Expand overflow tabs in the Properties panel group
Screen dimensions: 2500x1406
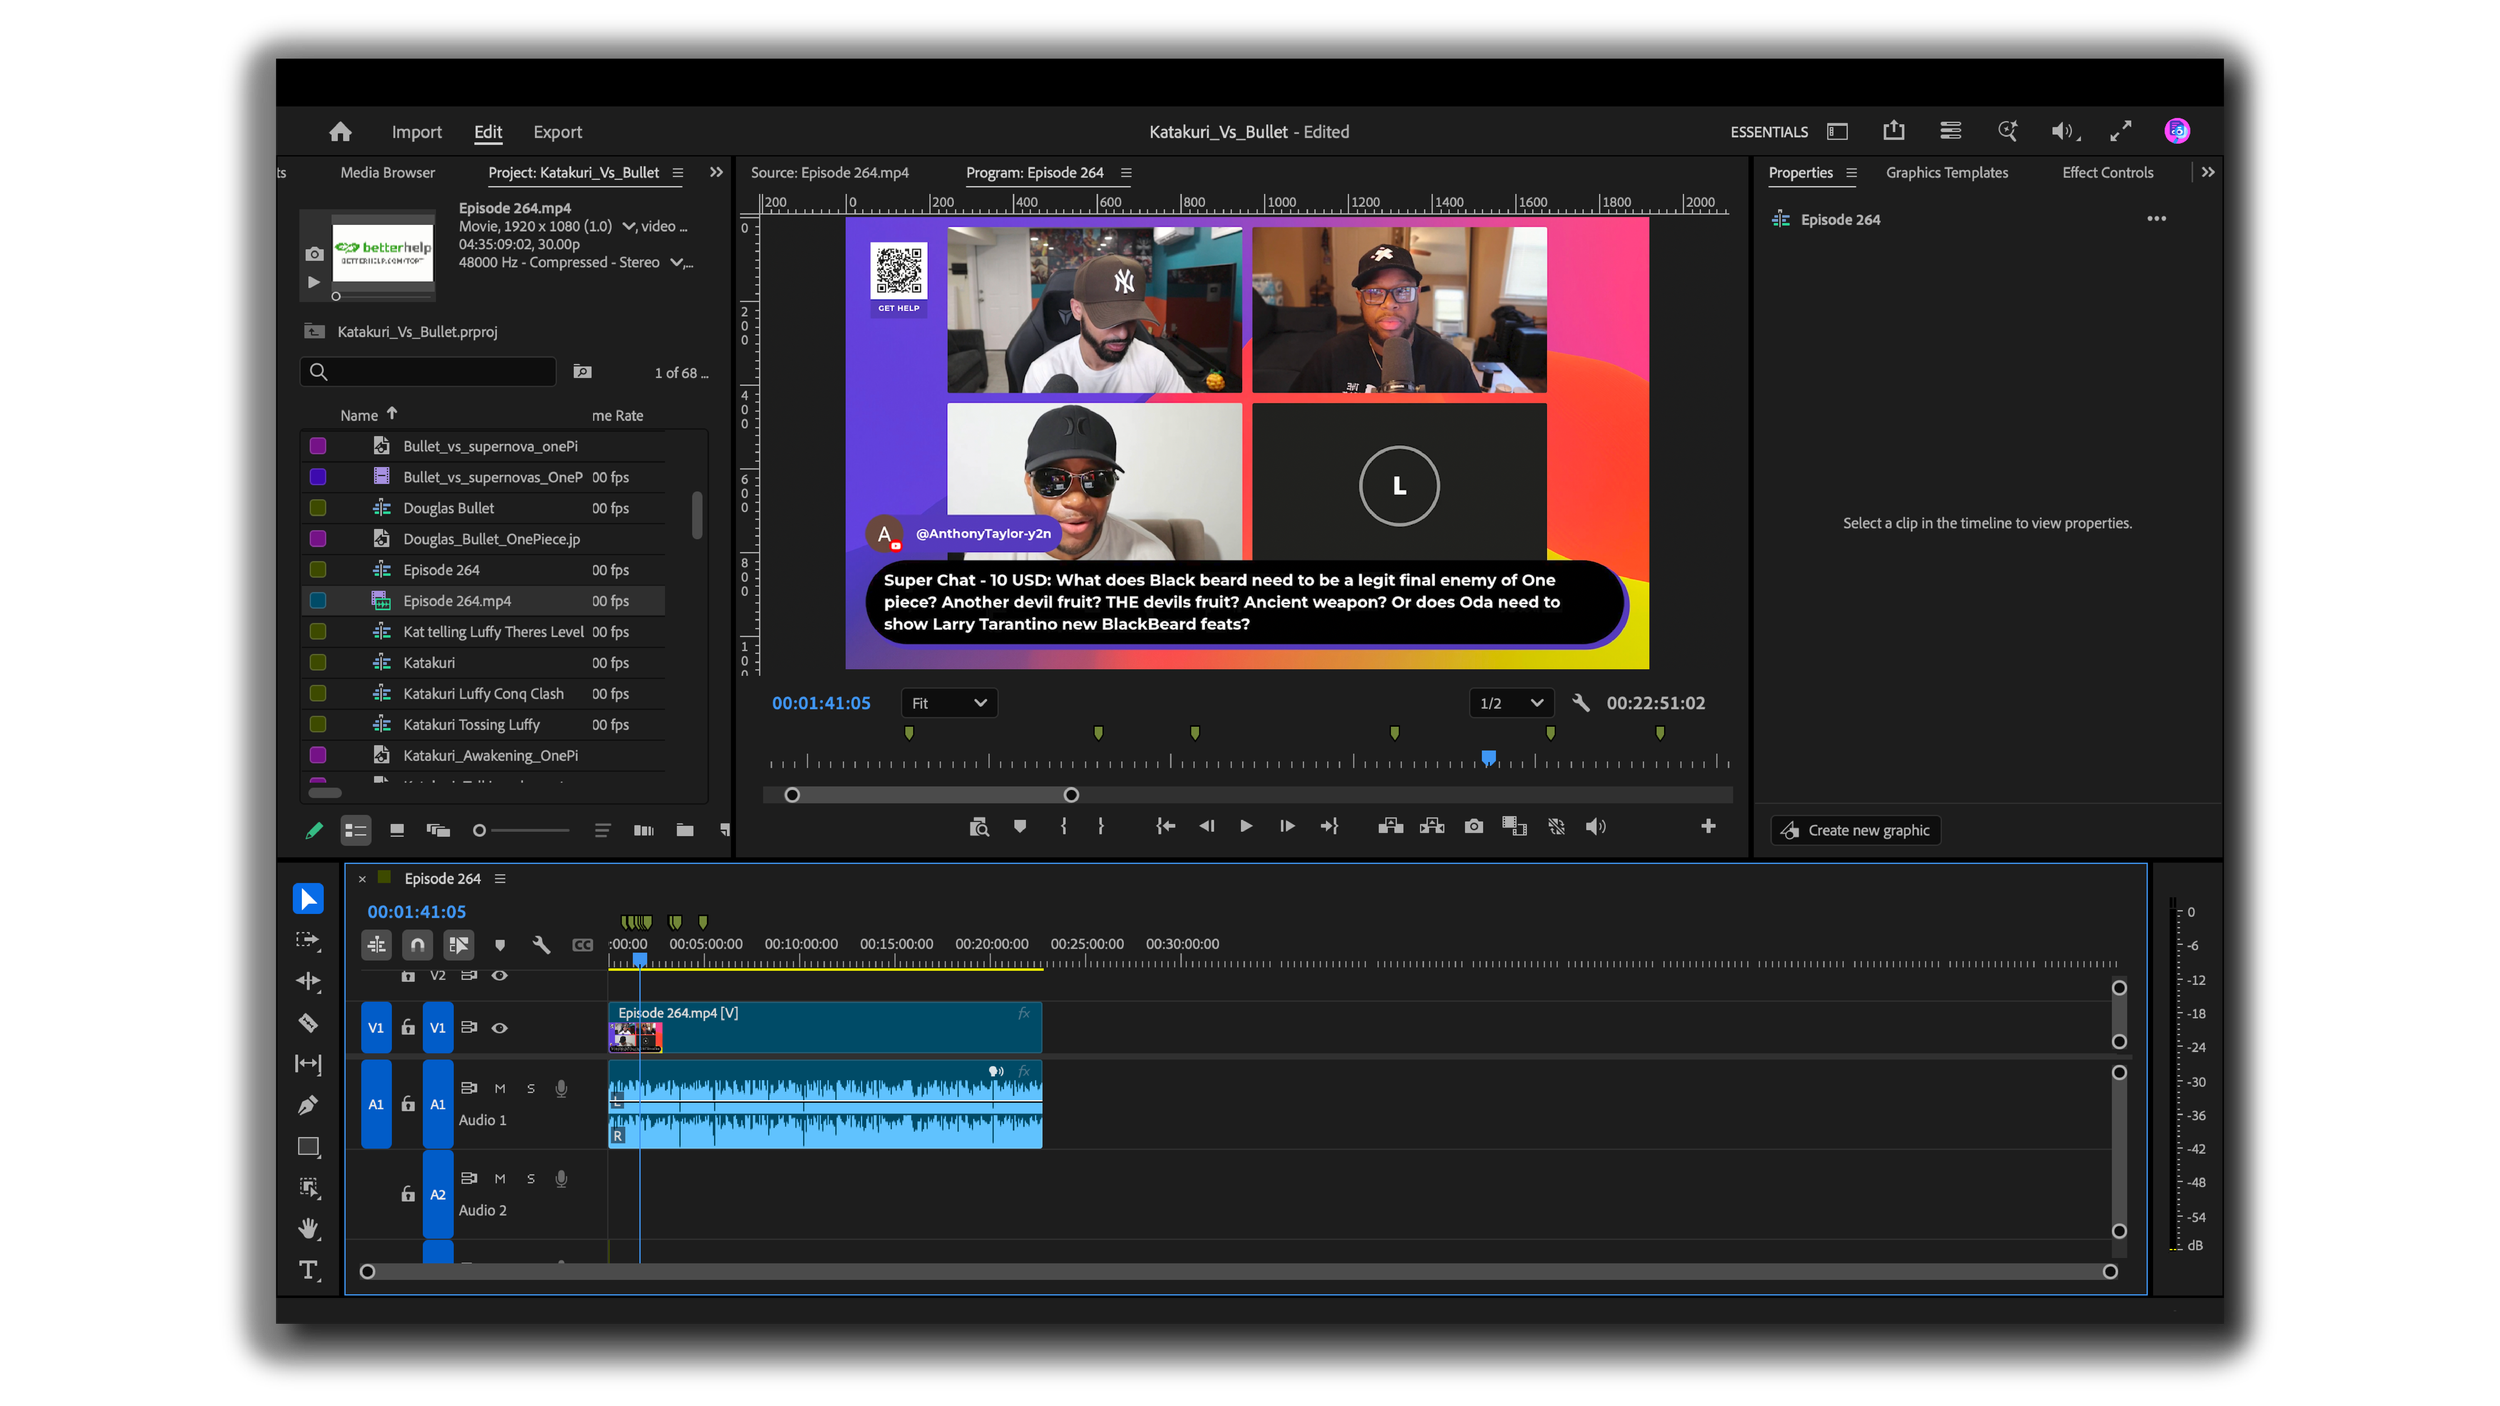click(2208, 172)
